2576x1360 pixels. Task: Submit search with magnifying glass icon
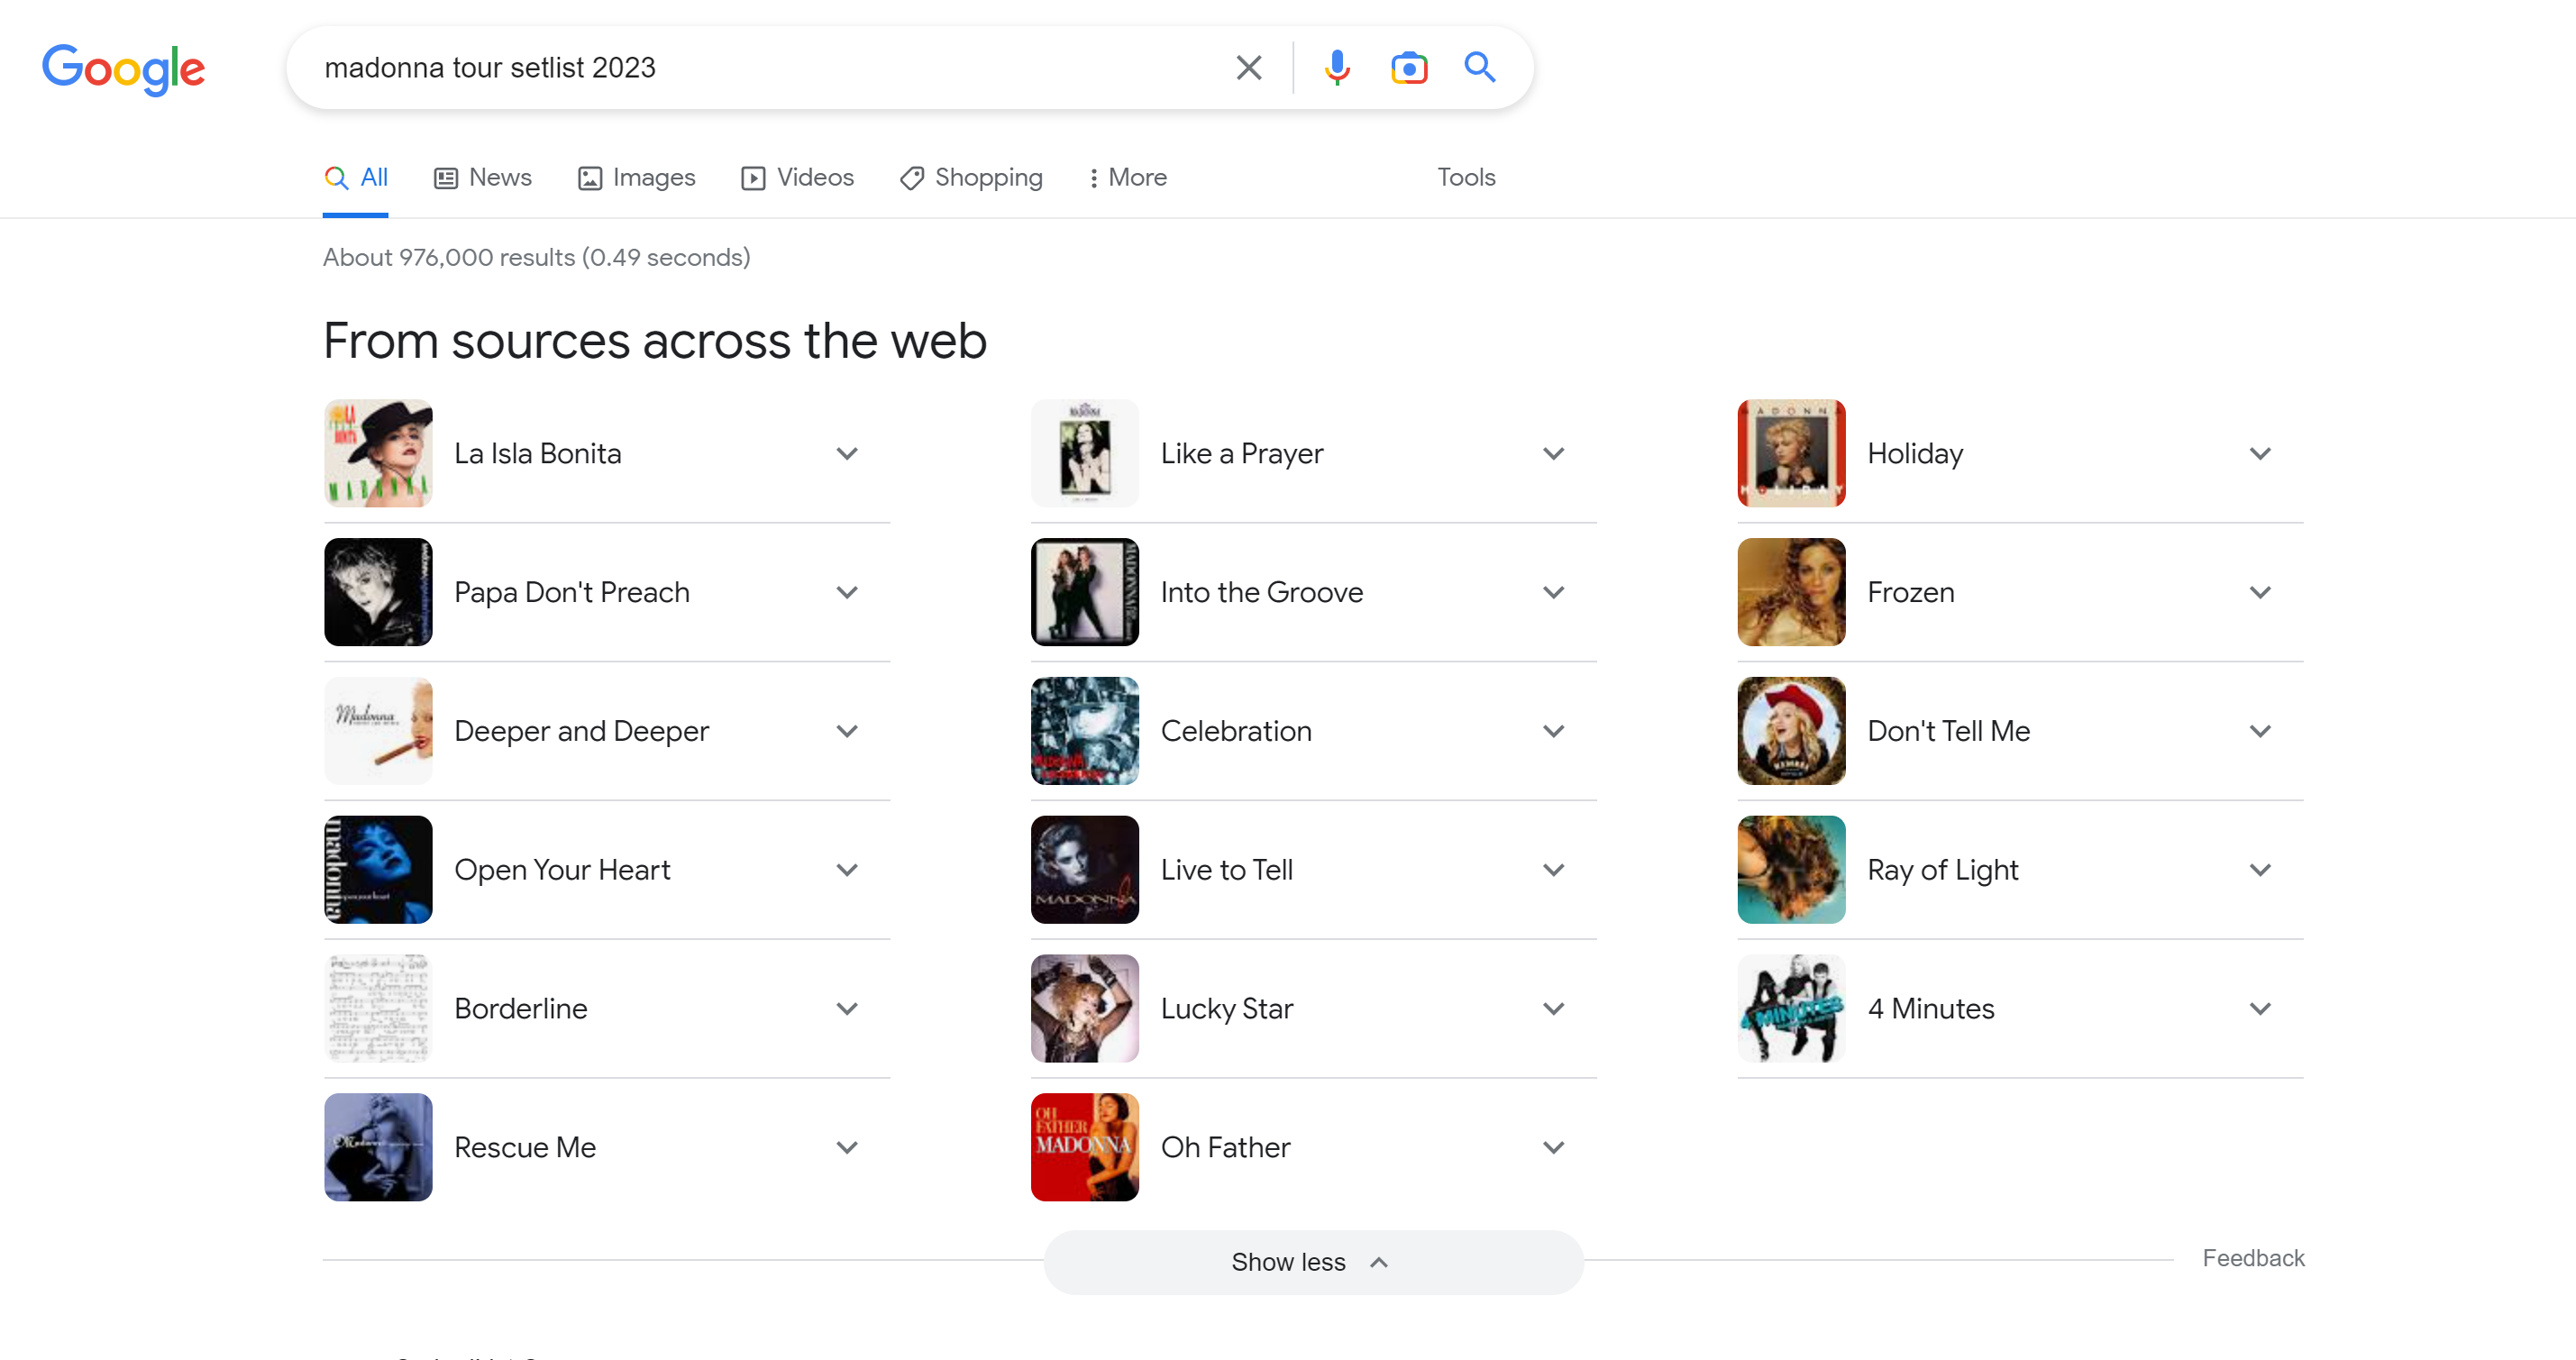[1480, 68]
